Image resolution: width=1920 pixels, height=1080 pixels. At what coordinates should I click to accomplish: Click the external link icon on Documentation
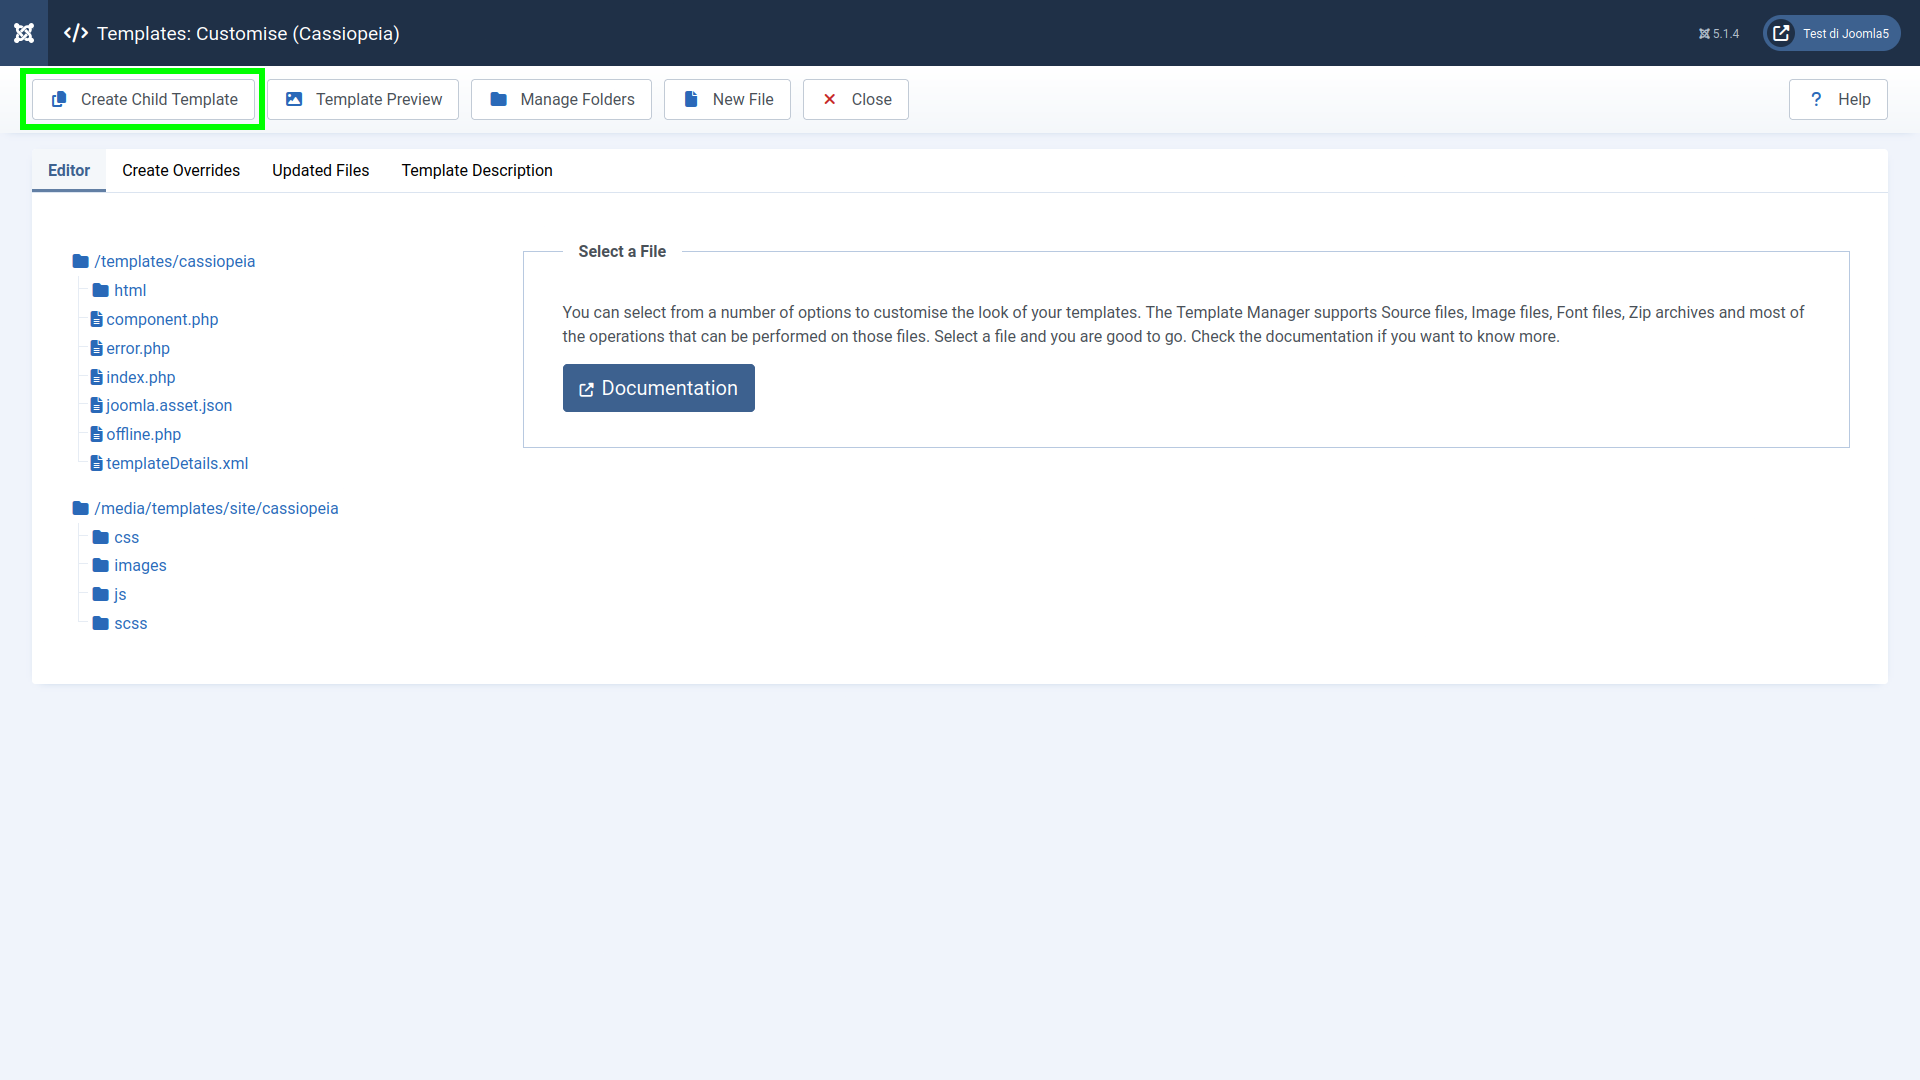click(x=587, y=389)
